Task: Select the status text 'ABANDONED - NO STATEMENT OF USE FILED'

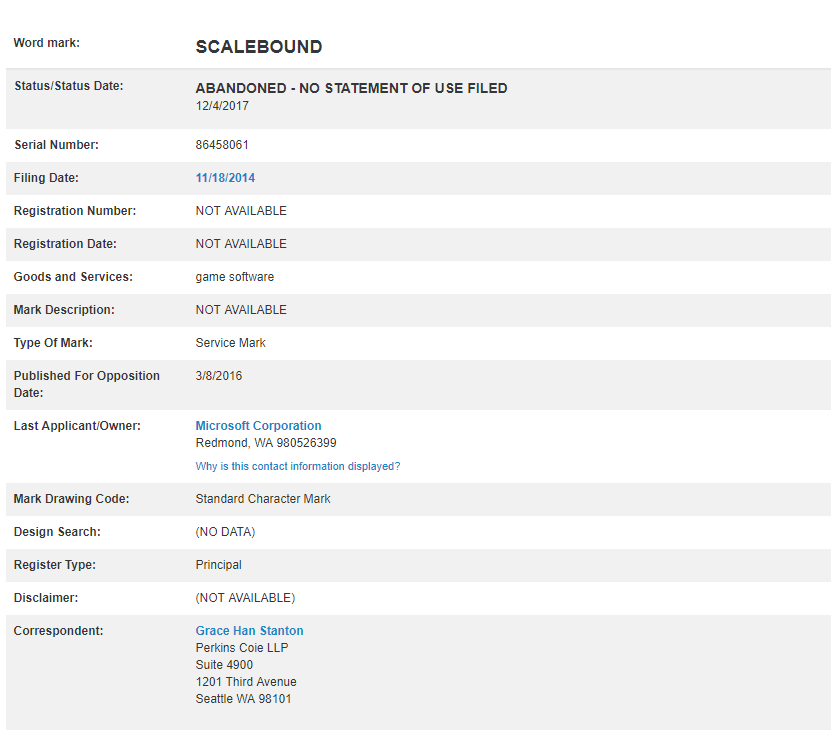Action: [x=352, y=88]
